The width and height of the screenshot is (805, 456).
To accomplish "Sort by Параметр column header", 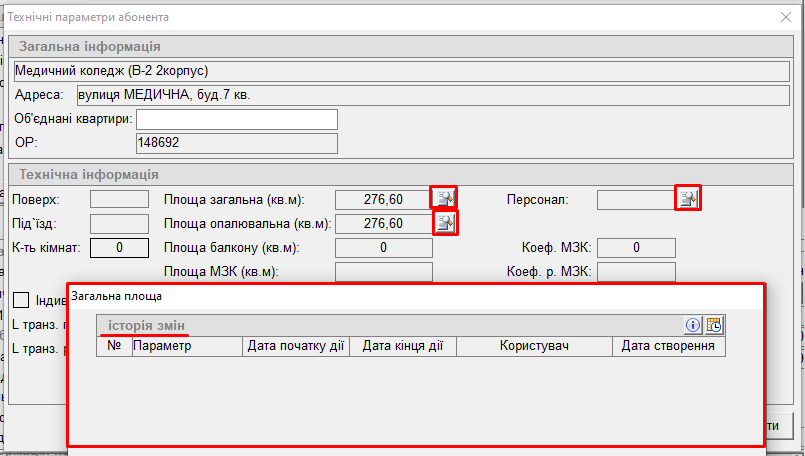I will click(187, 346).
